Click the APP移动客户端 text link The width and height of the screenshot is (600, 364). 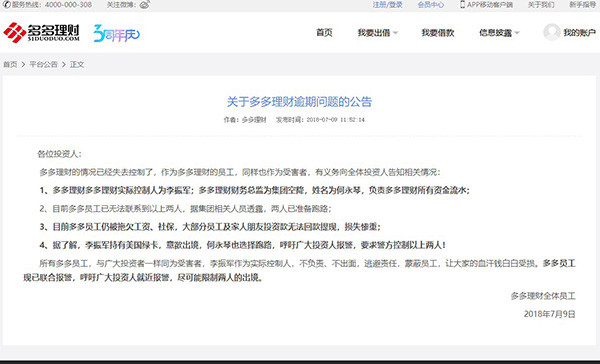click(490, 5)
